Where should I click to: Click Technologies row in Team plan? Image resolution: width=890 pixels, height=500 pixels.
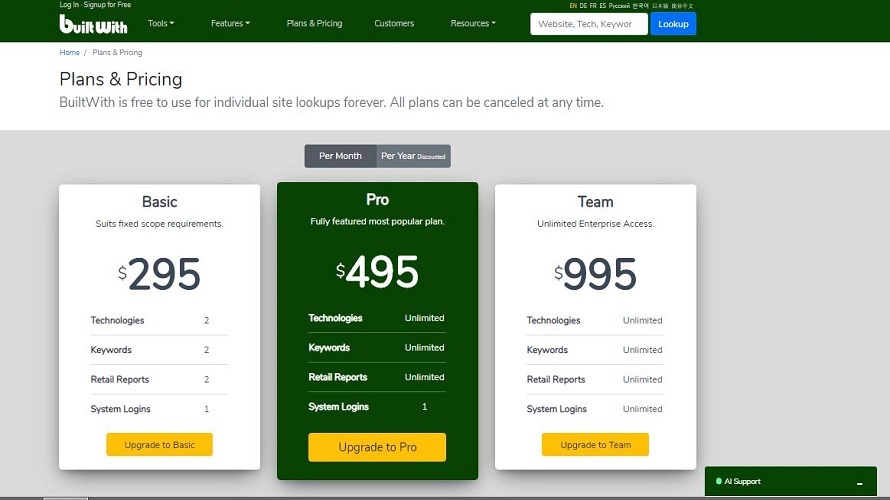[x=595, y=320]
